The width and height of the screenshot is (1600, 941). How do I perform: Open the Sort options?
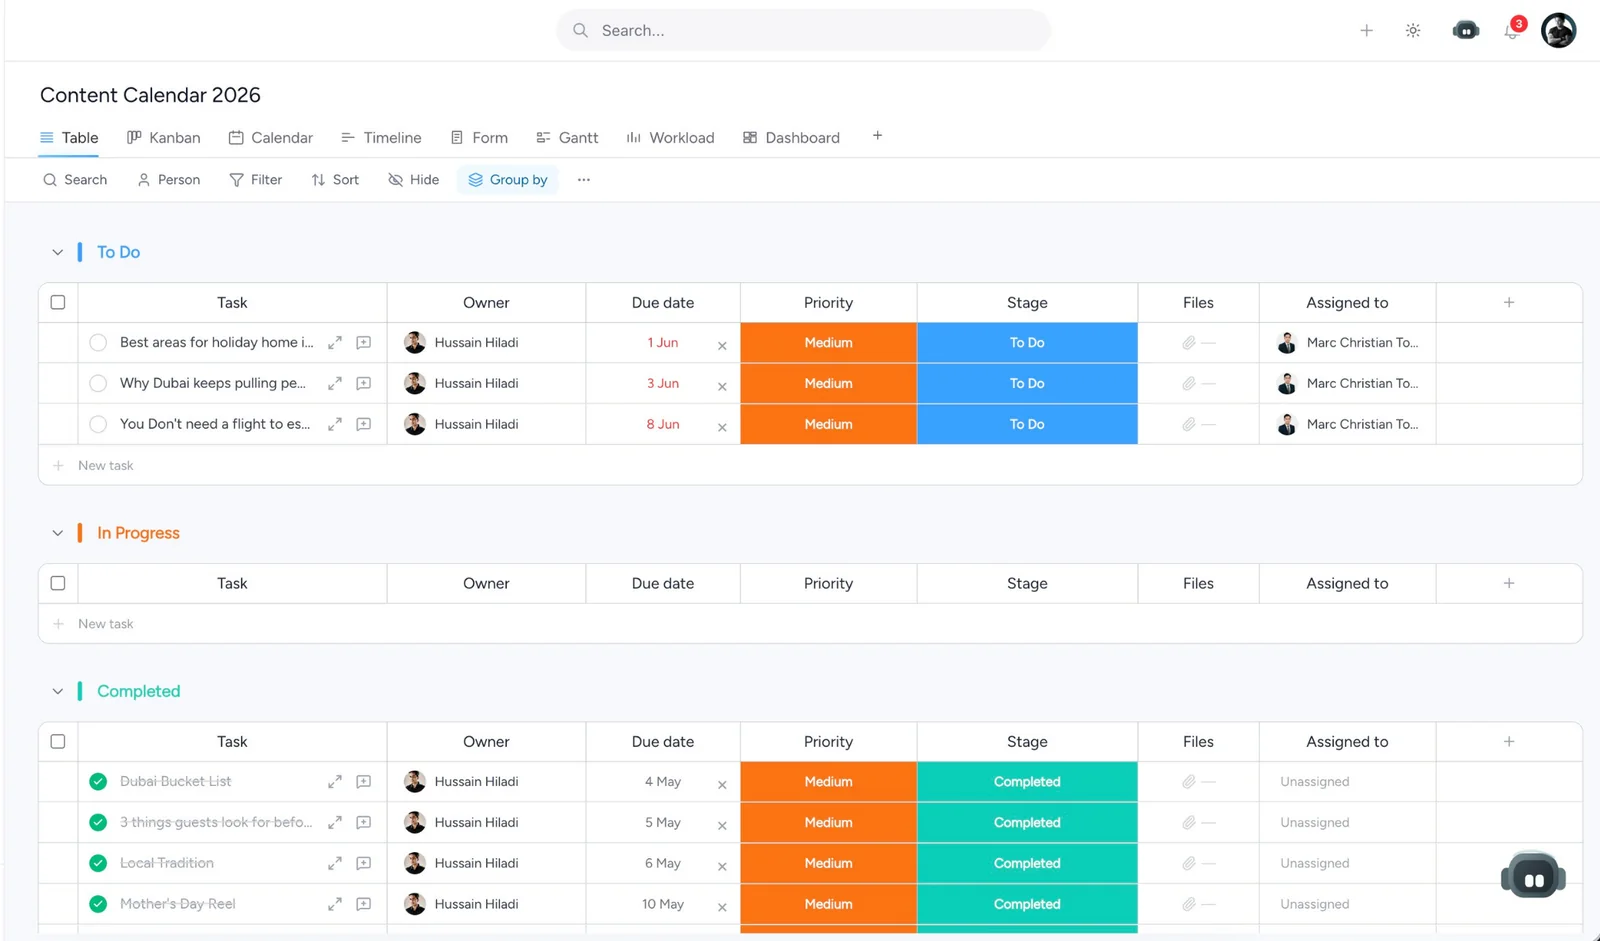335,180
